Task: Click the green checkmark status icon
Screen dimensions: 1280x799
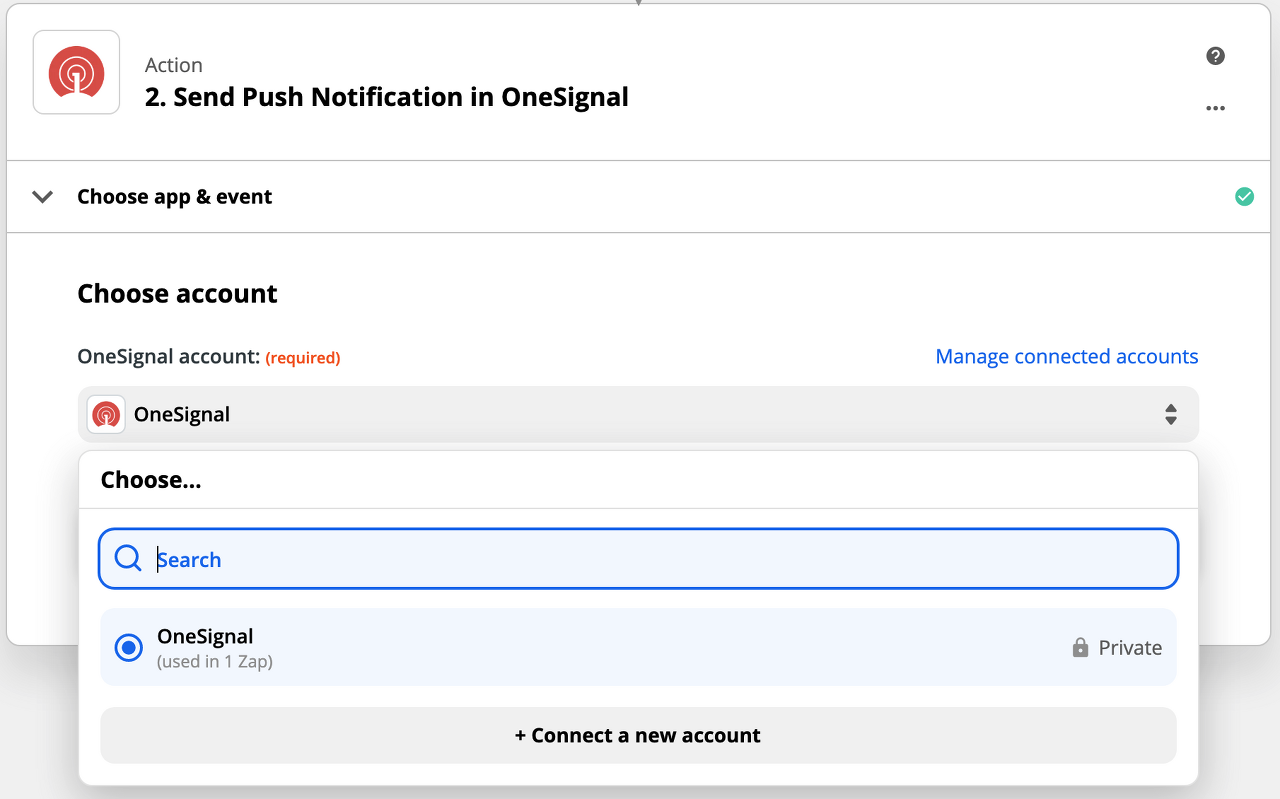Action: click(1244, 197)
